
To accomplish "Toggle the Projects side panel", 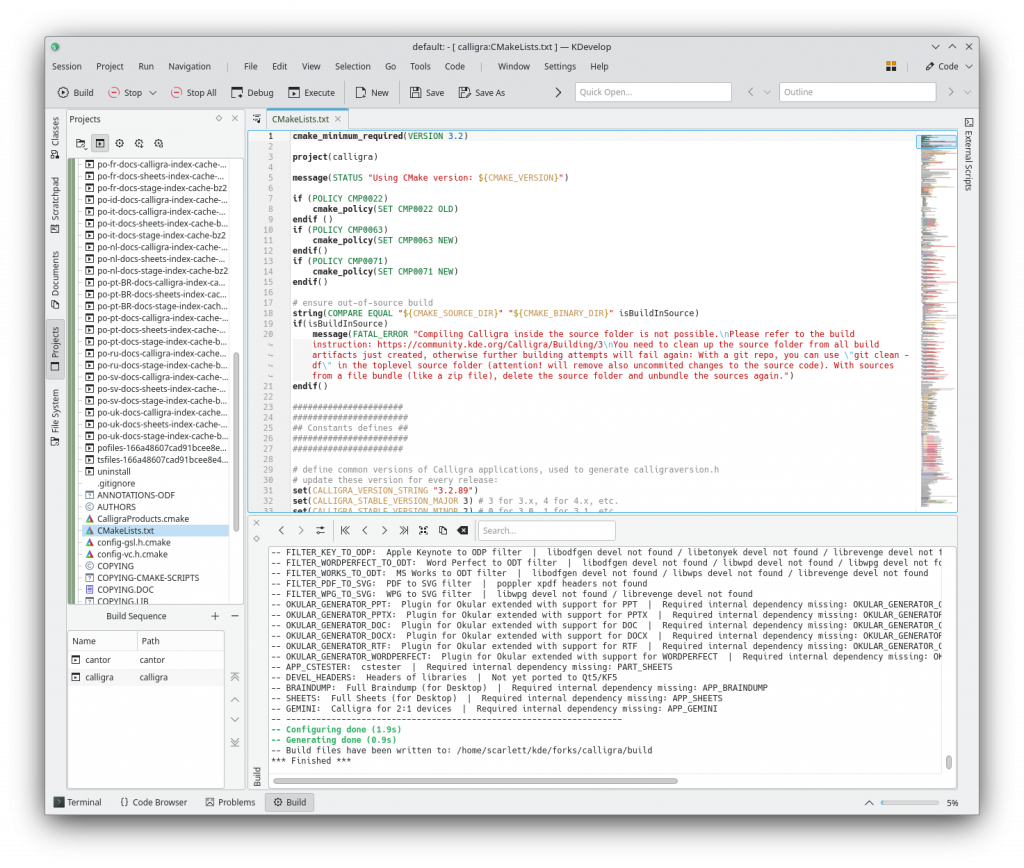I will (x=55, y=349).
